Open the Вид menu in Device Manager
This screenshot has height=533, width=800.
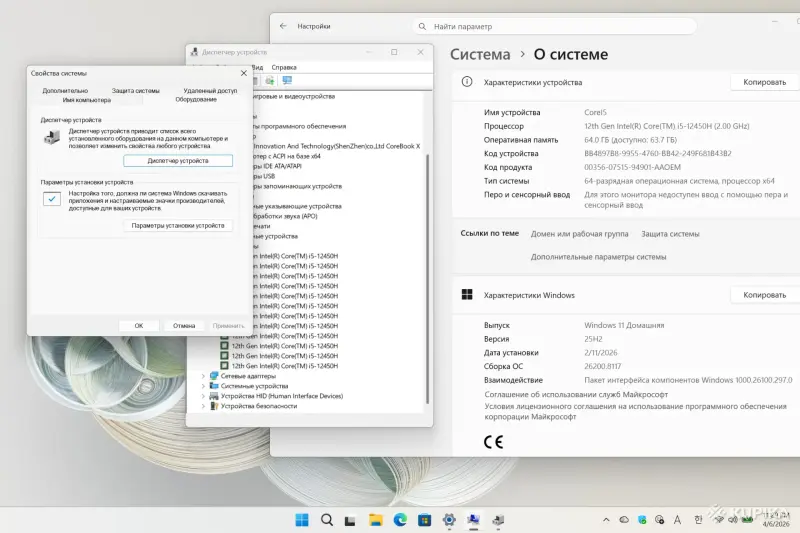click(258, 67)
